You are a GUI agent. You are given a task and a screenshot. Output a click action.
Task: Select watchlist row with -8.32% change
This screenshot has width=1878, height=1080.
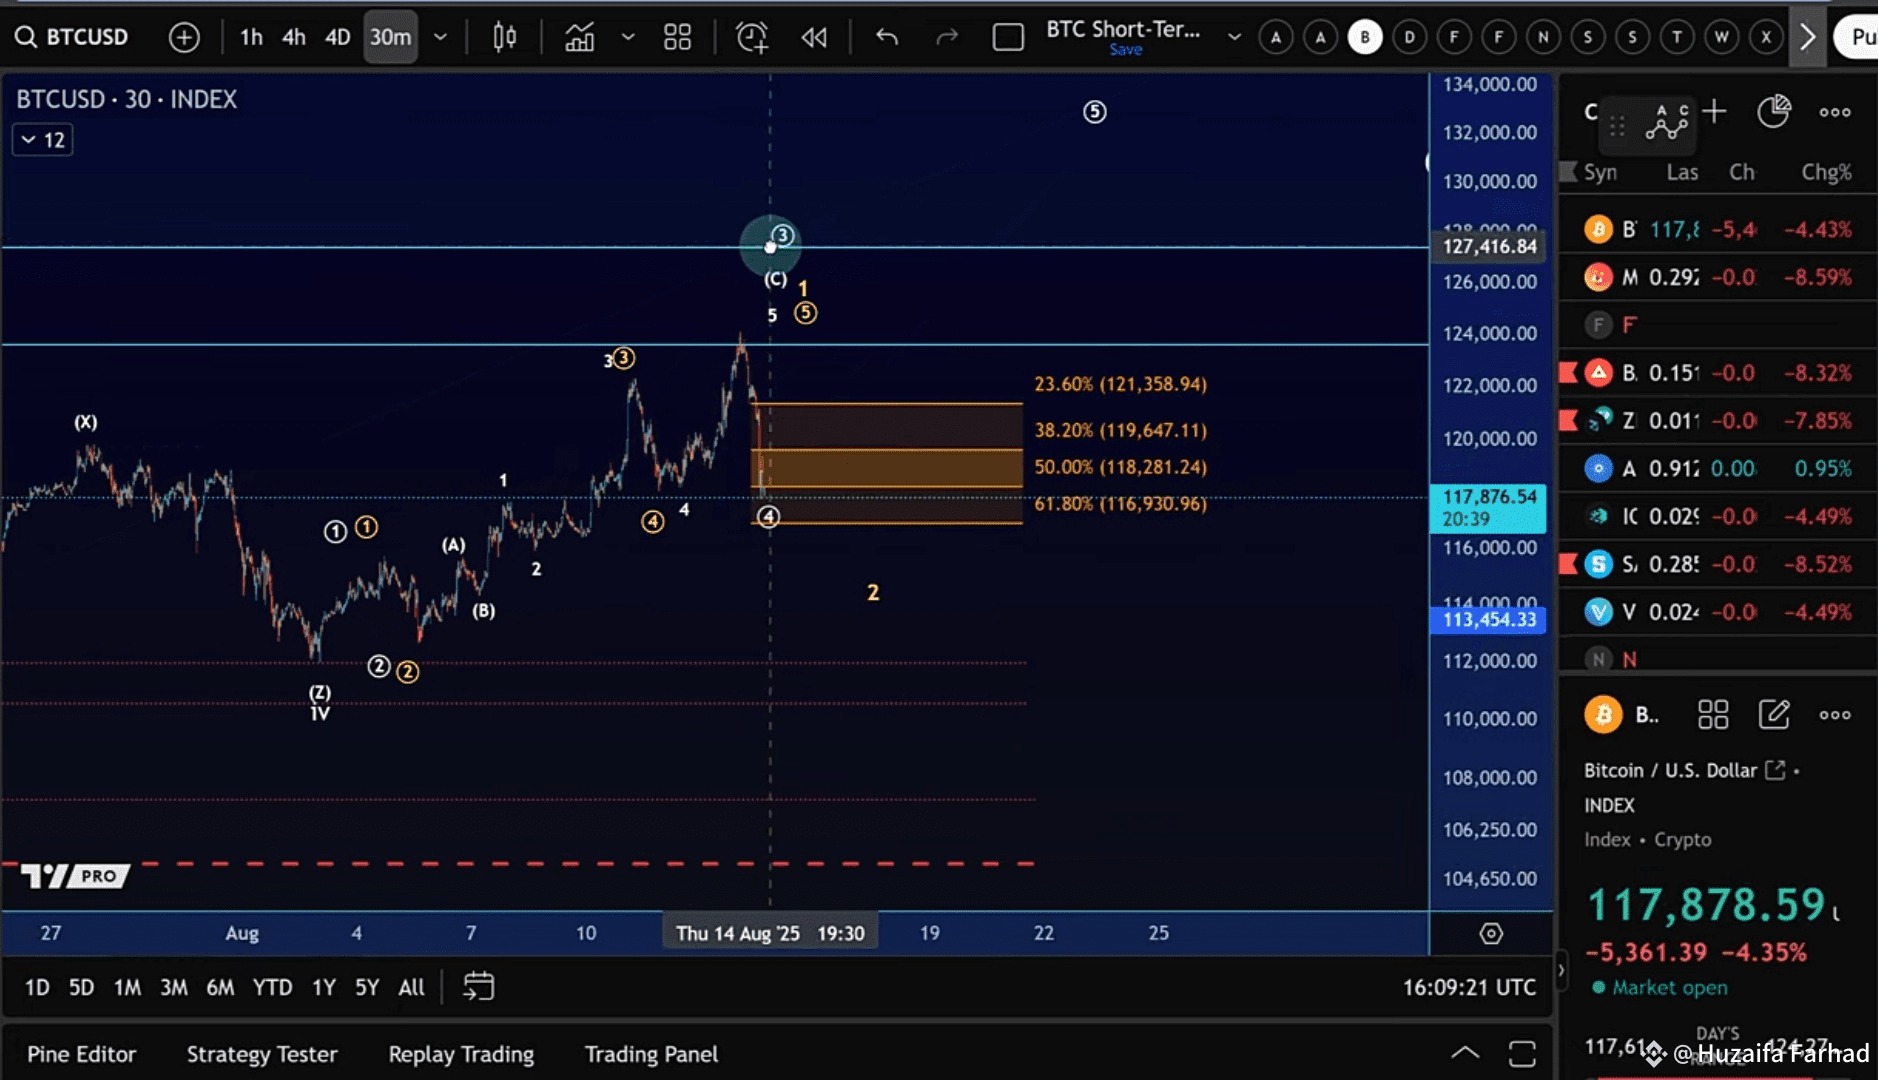[1717, 373]
